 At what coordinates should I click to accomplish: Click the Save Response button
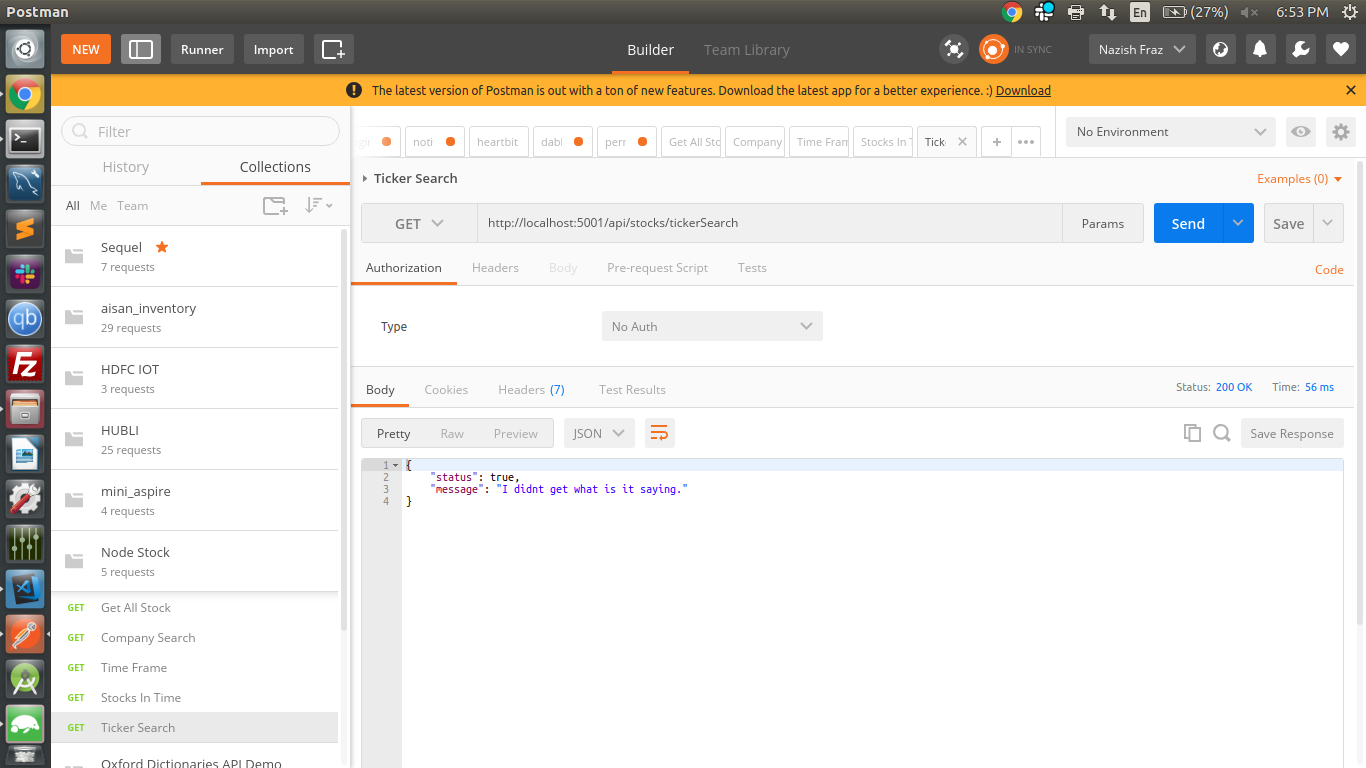tap(1292, 433)
